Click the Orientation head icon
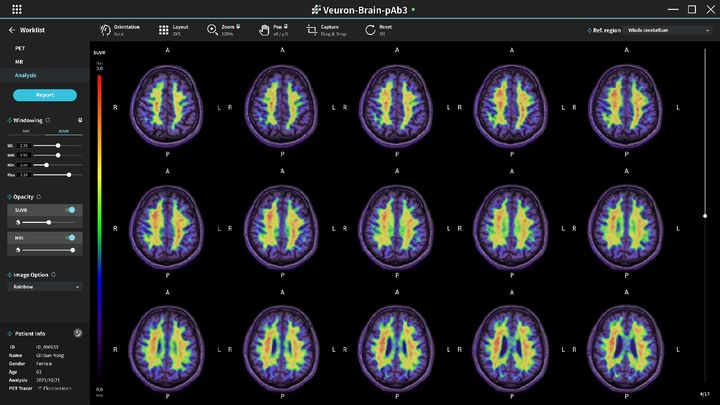 point(105,30)
